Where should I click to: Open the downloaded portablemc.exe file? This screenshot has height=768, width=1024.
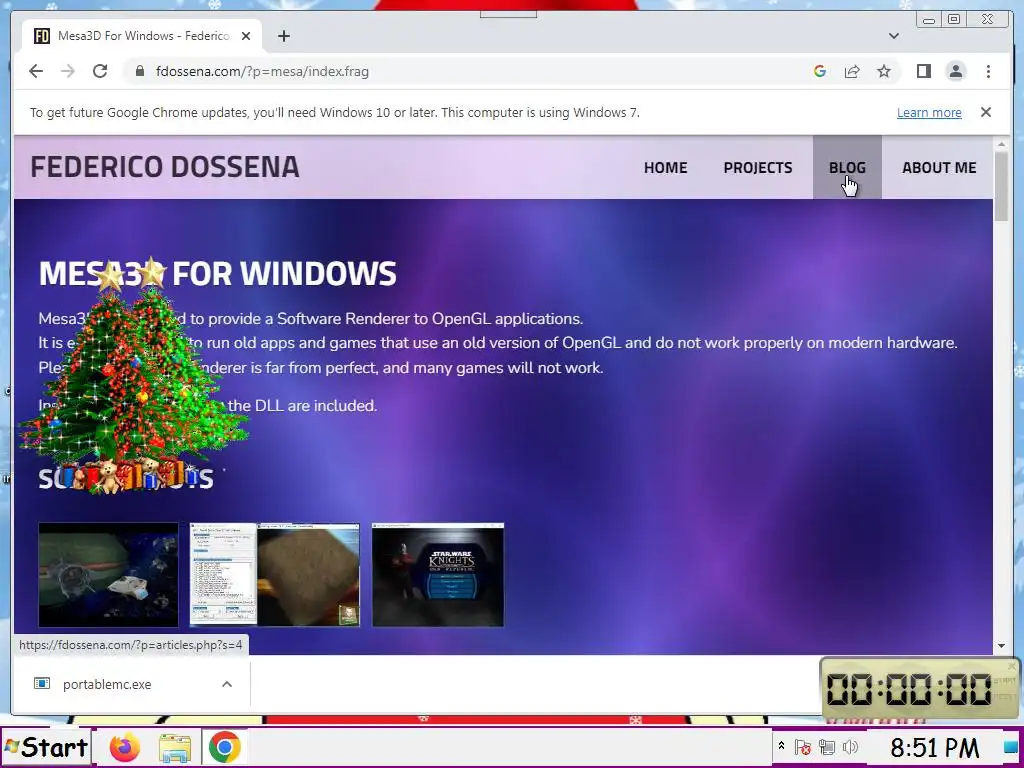point(106,684)
